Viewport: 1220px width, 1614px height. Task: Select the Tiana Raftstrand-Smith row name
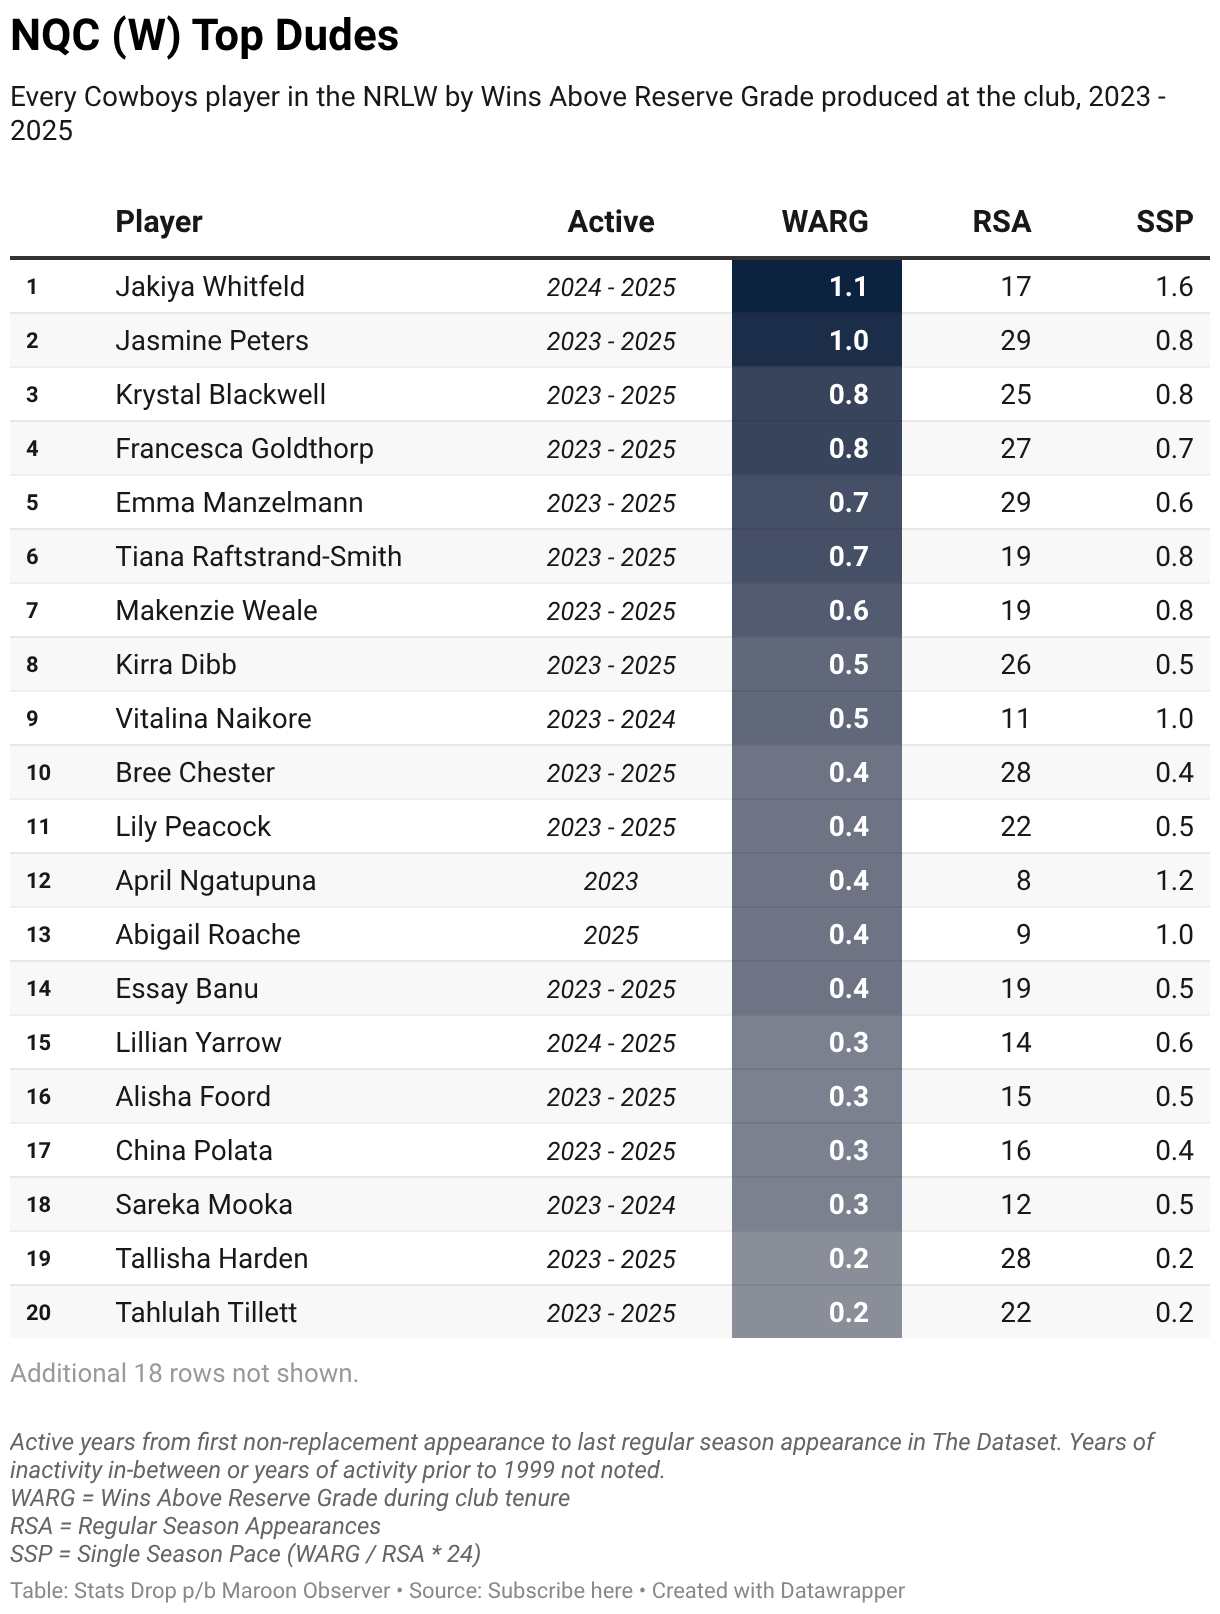click(258, 557)
